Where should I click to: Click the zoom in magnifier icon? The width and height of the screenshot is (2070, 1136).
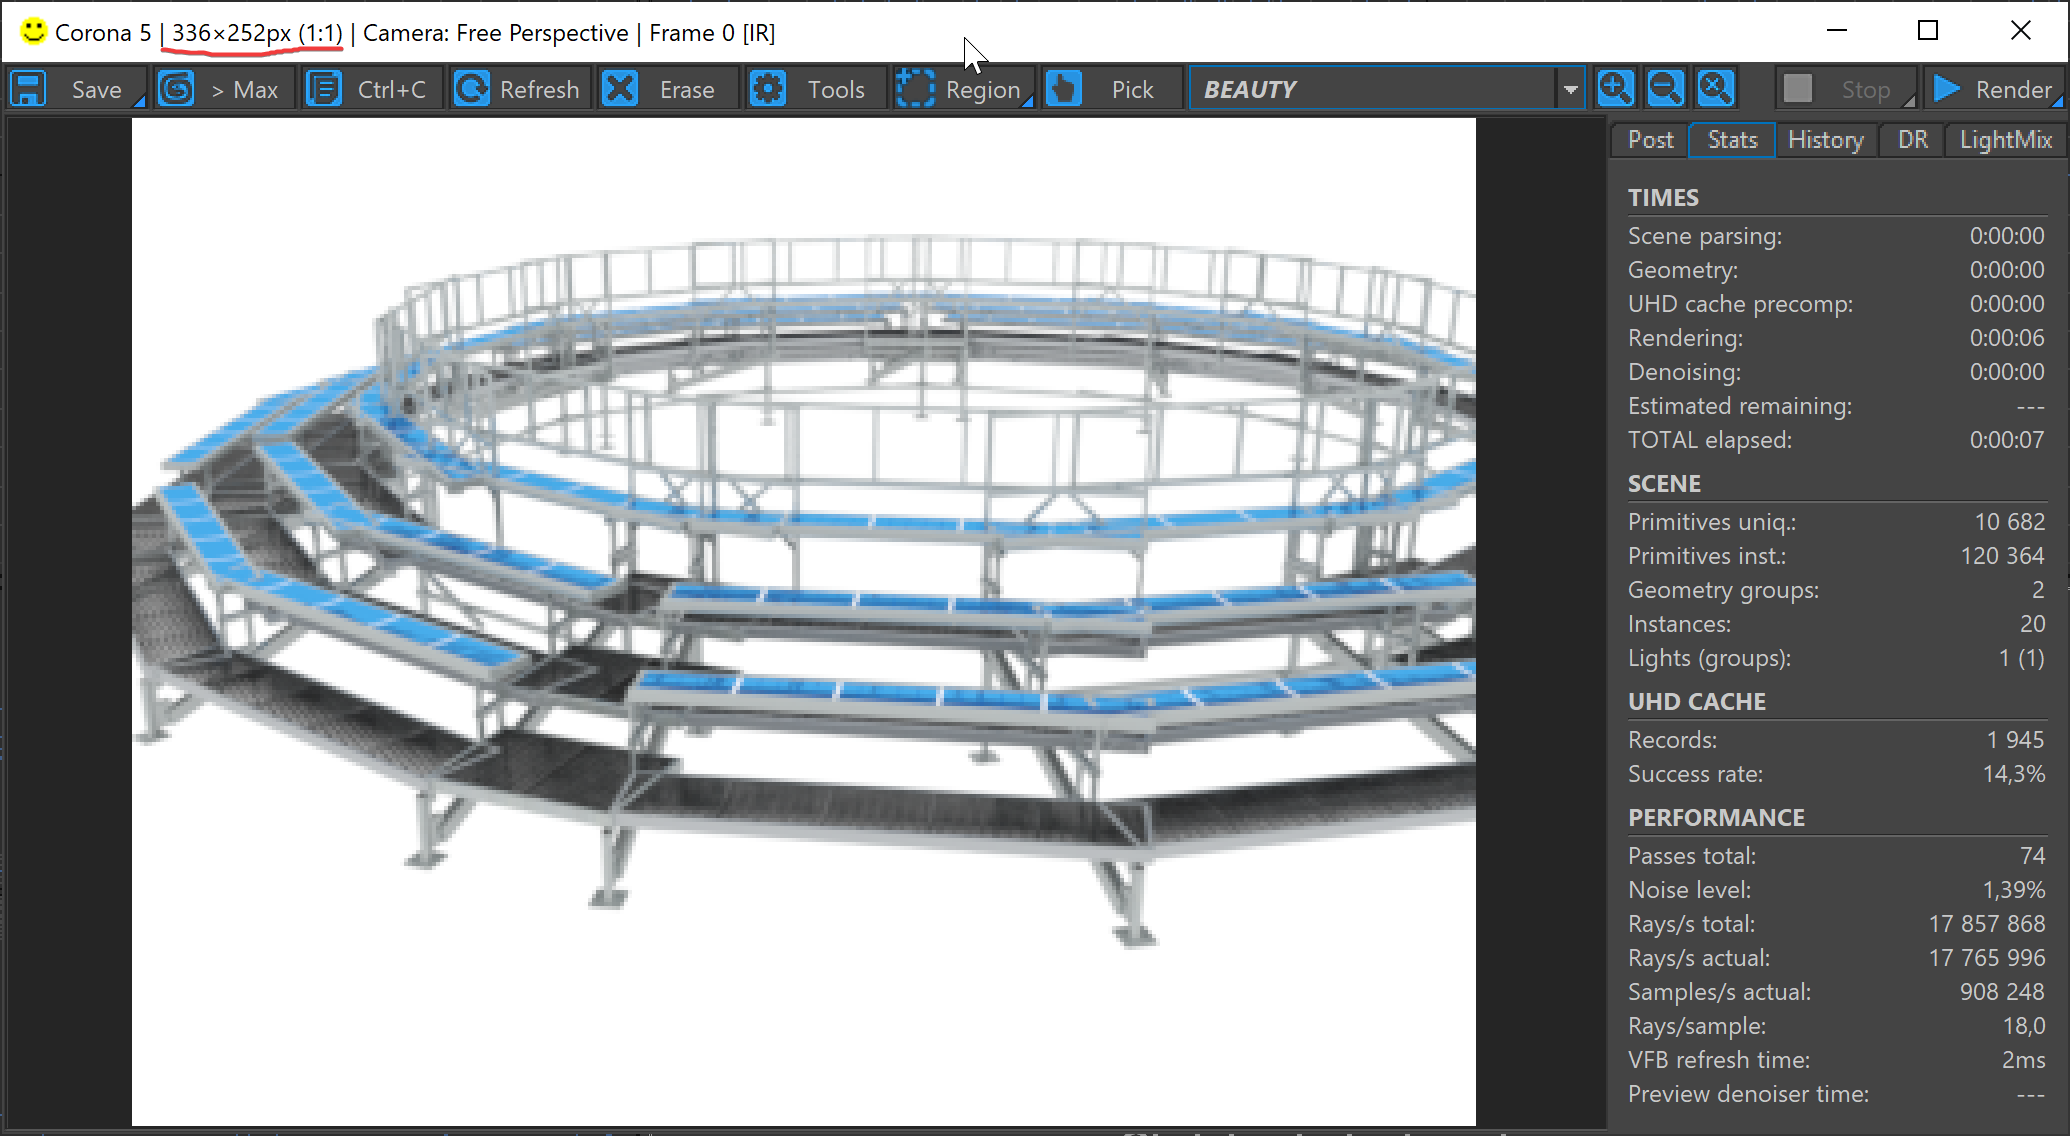(1616, 88)
